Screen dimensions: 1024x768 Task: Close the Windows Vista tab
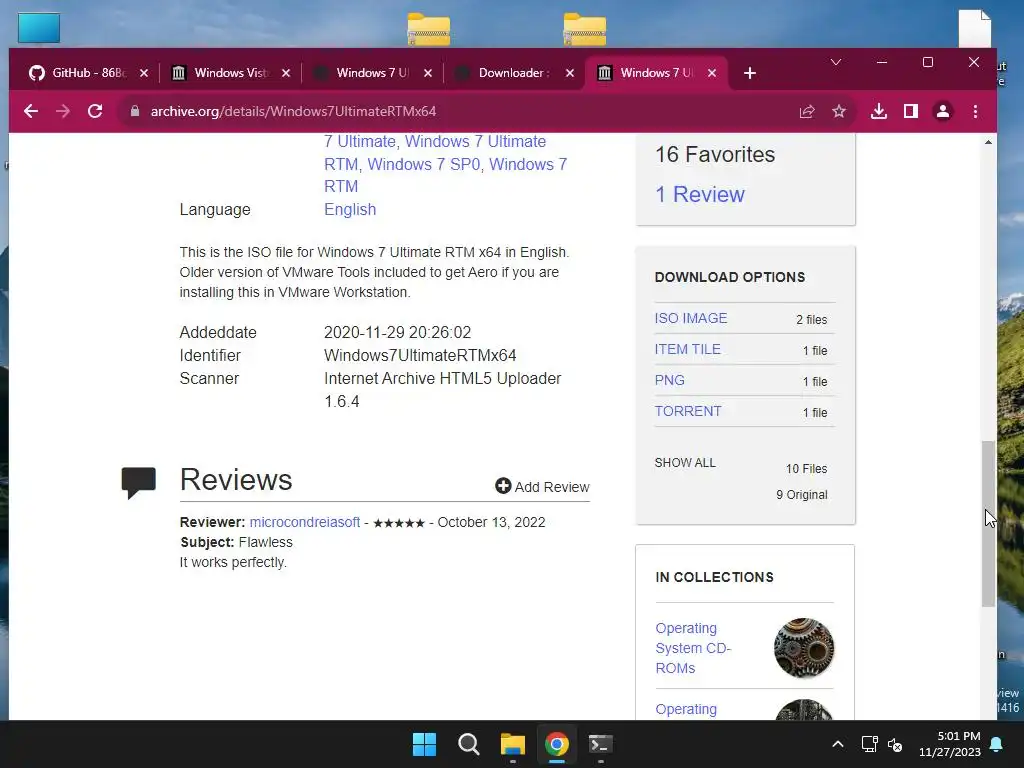[x=285, y=73]
